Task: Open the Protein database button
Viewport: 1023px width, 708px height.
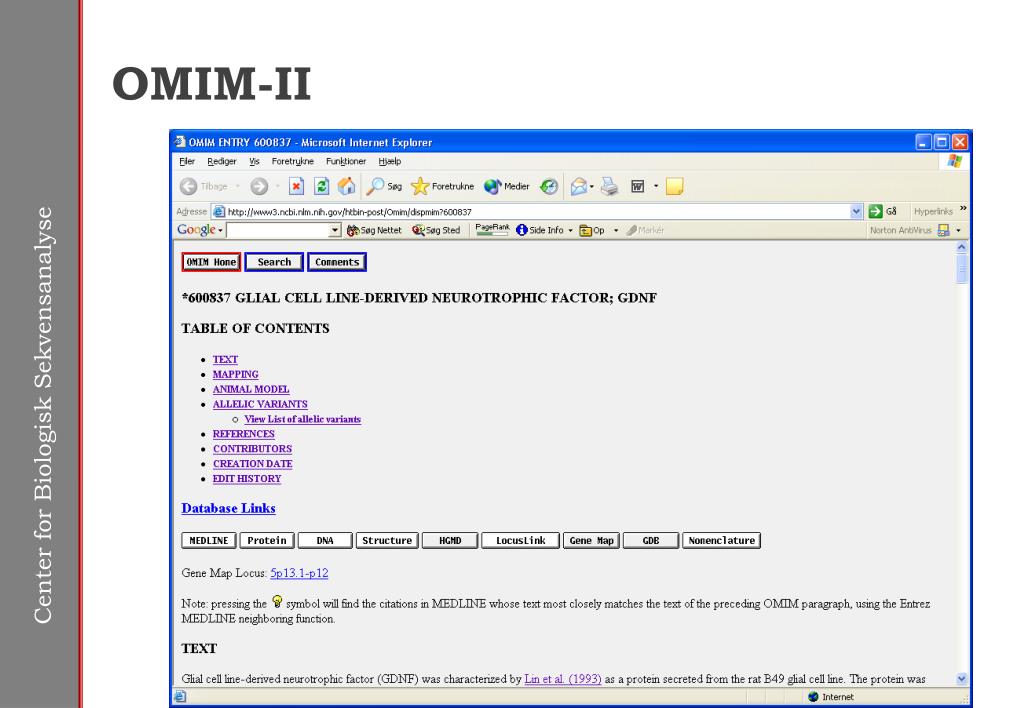Action: pyautogui.click(x=267, y=540)
